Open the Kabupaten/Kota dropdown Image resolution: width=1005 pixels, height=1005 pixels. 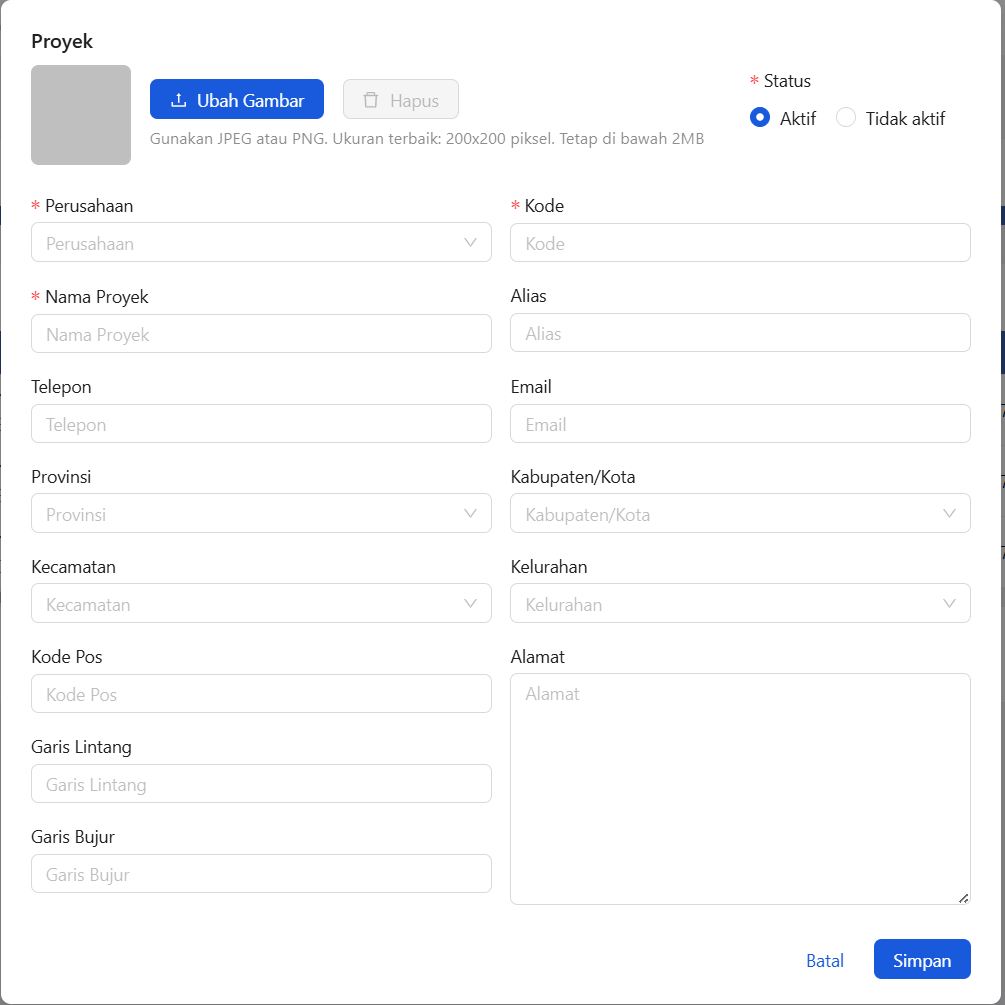click(740, 514)
